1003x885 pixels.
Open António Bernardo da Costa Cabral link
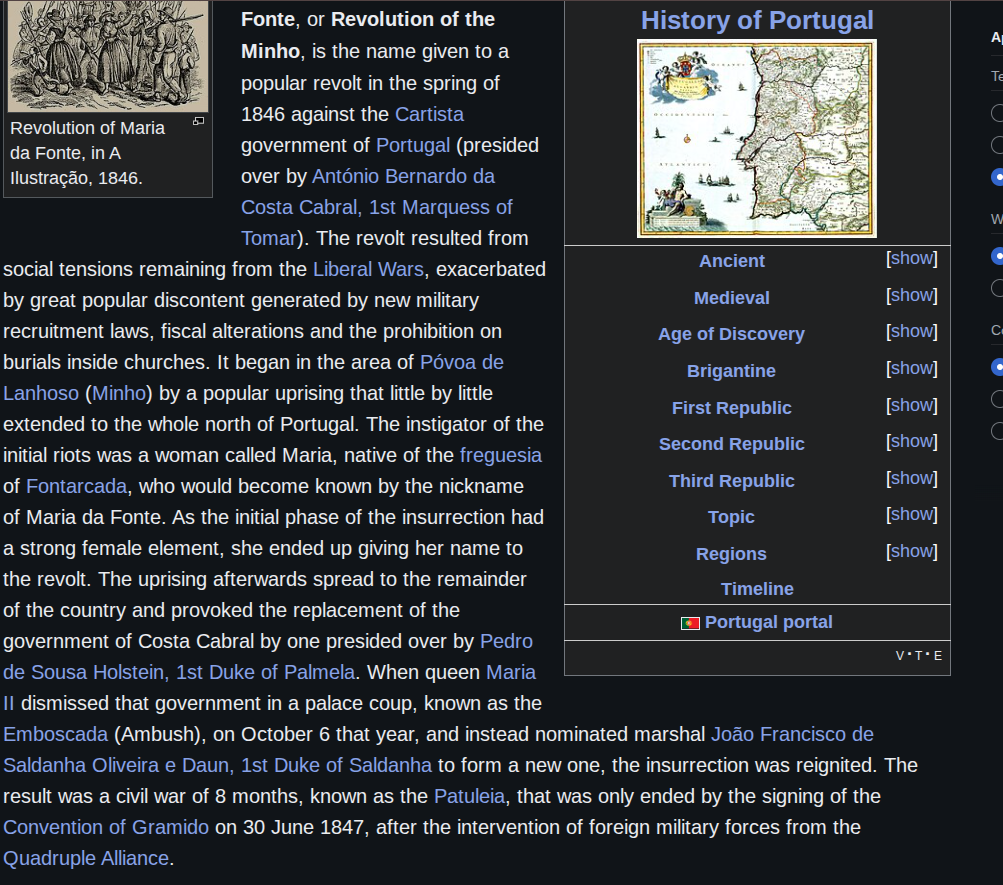coord(377,207)
